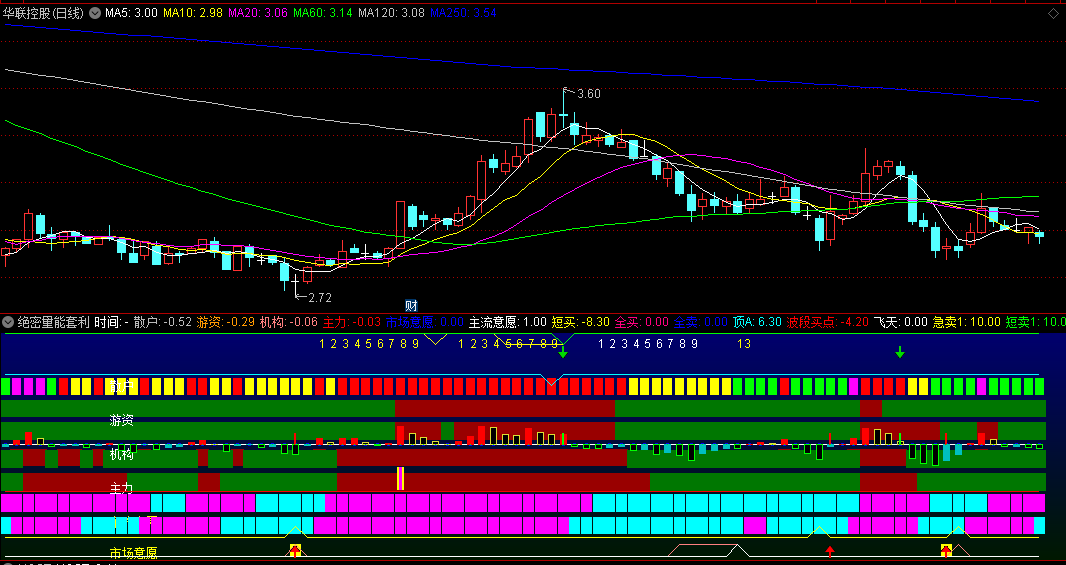Click the 顶A: 6.30 value

click(x=757, y=322)
